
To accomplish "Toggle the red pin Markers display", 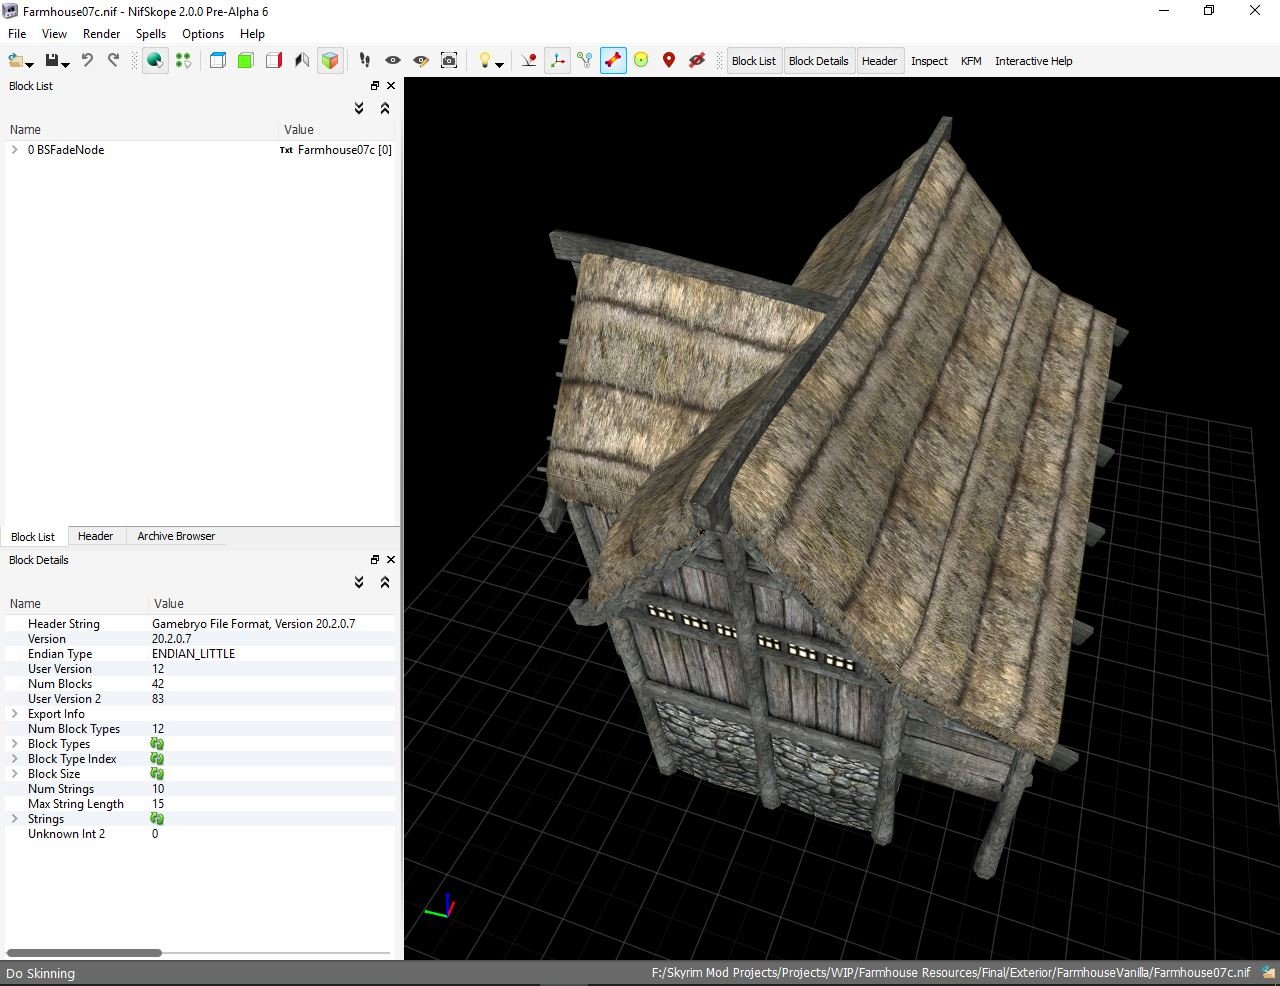I will 669,61.
